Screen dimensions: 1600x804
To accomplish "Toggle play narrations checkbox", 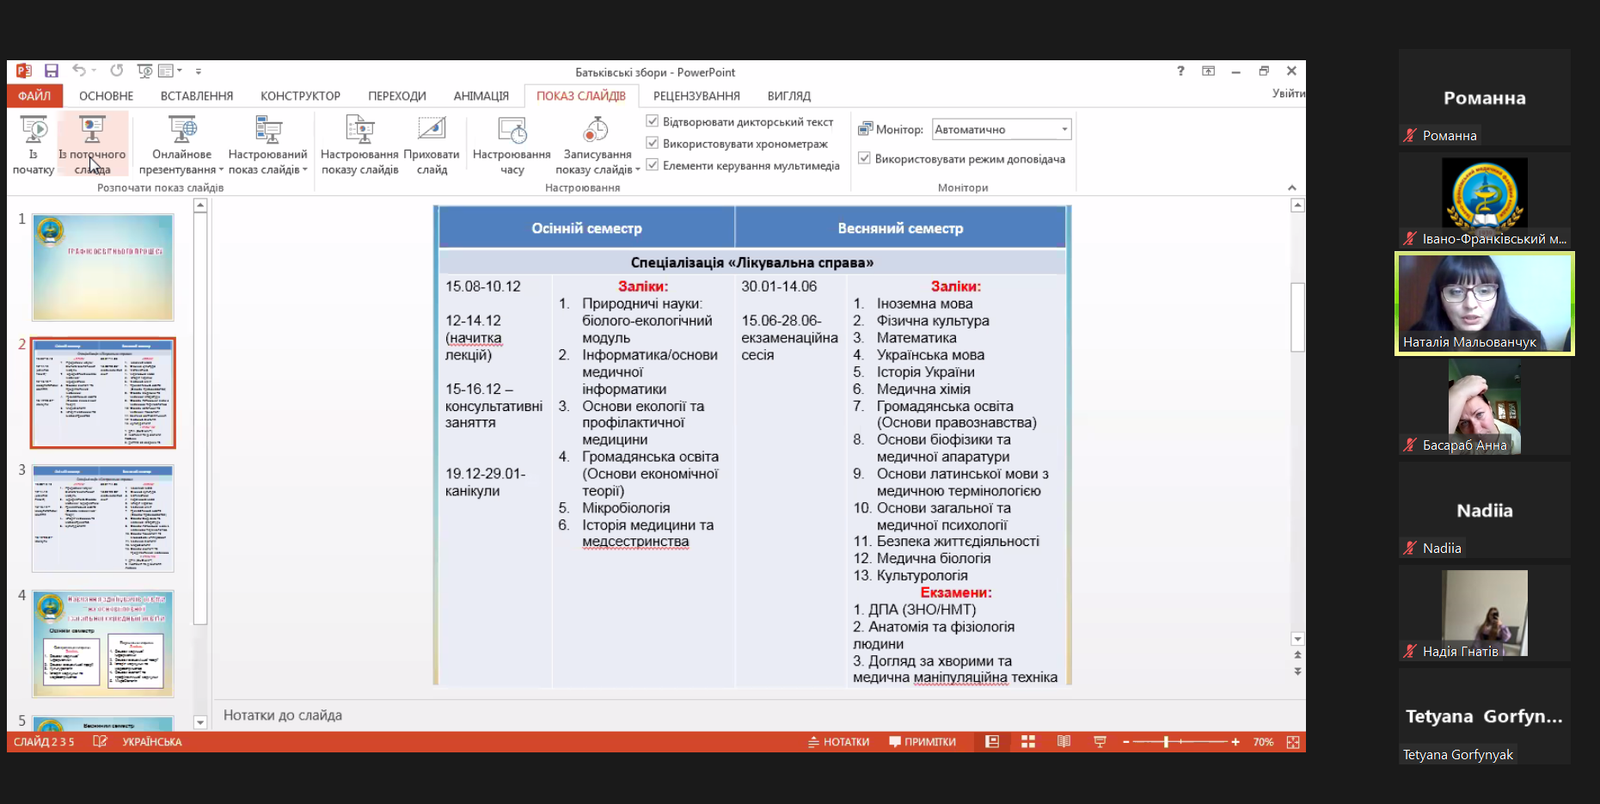I will point(652,122).
